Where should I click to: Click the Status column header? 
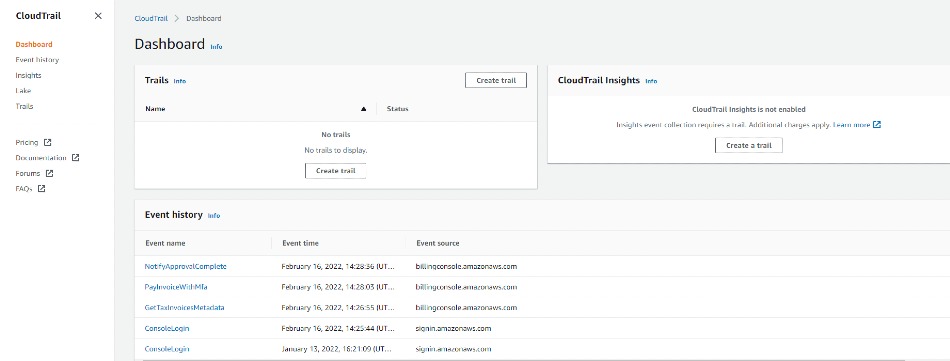[397, 109]
